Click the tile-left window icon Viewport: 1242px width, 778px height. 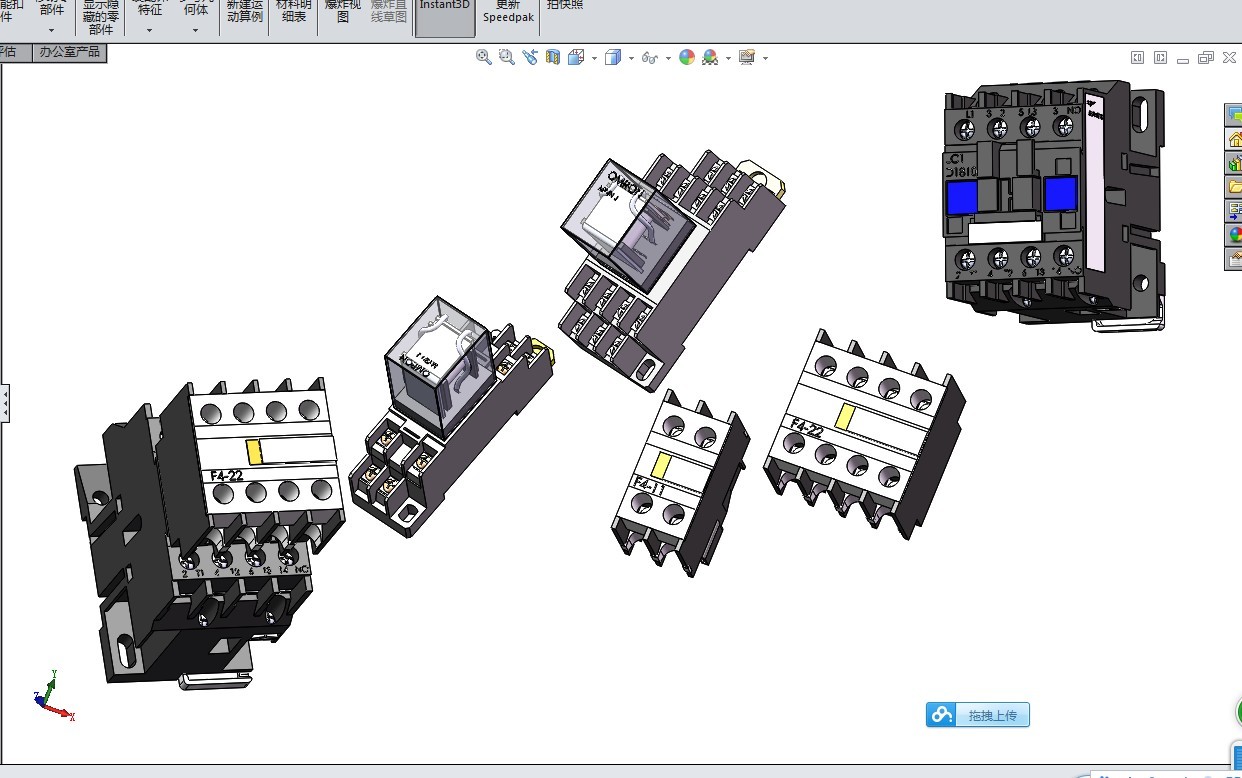point(1138,58)
